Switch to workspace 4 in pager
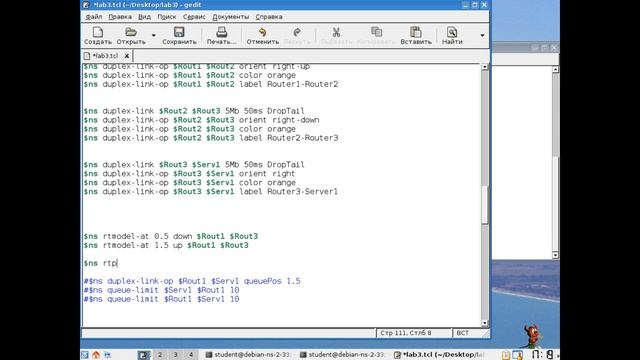This screenshot has width=640, height=360. (x=191, y=355)
